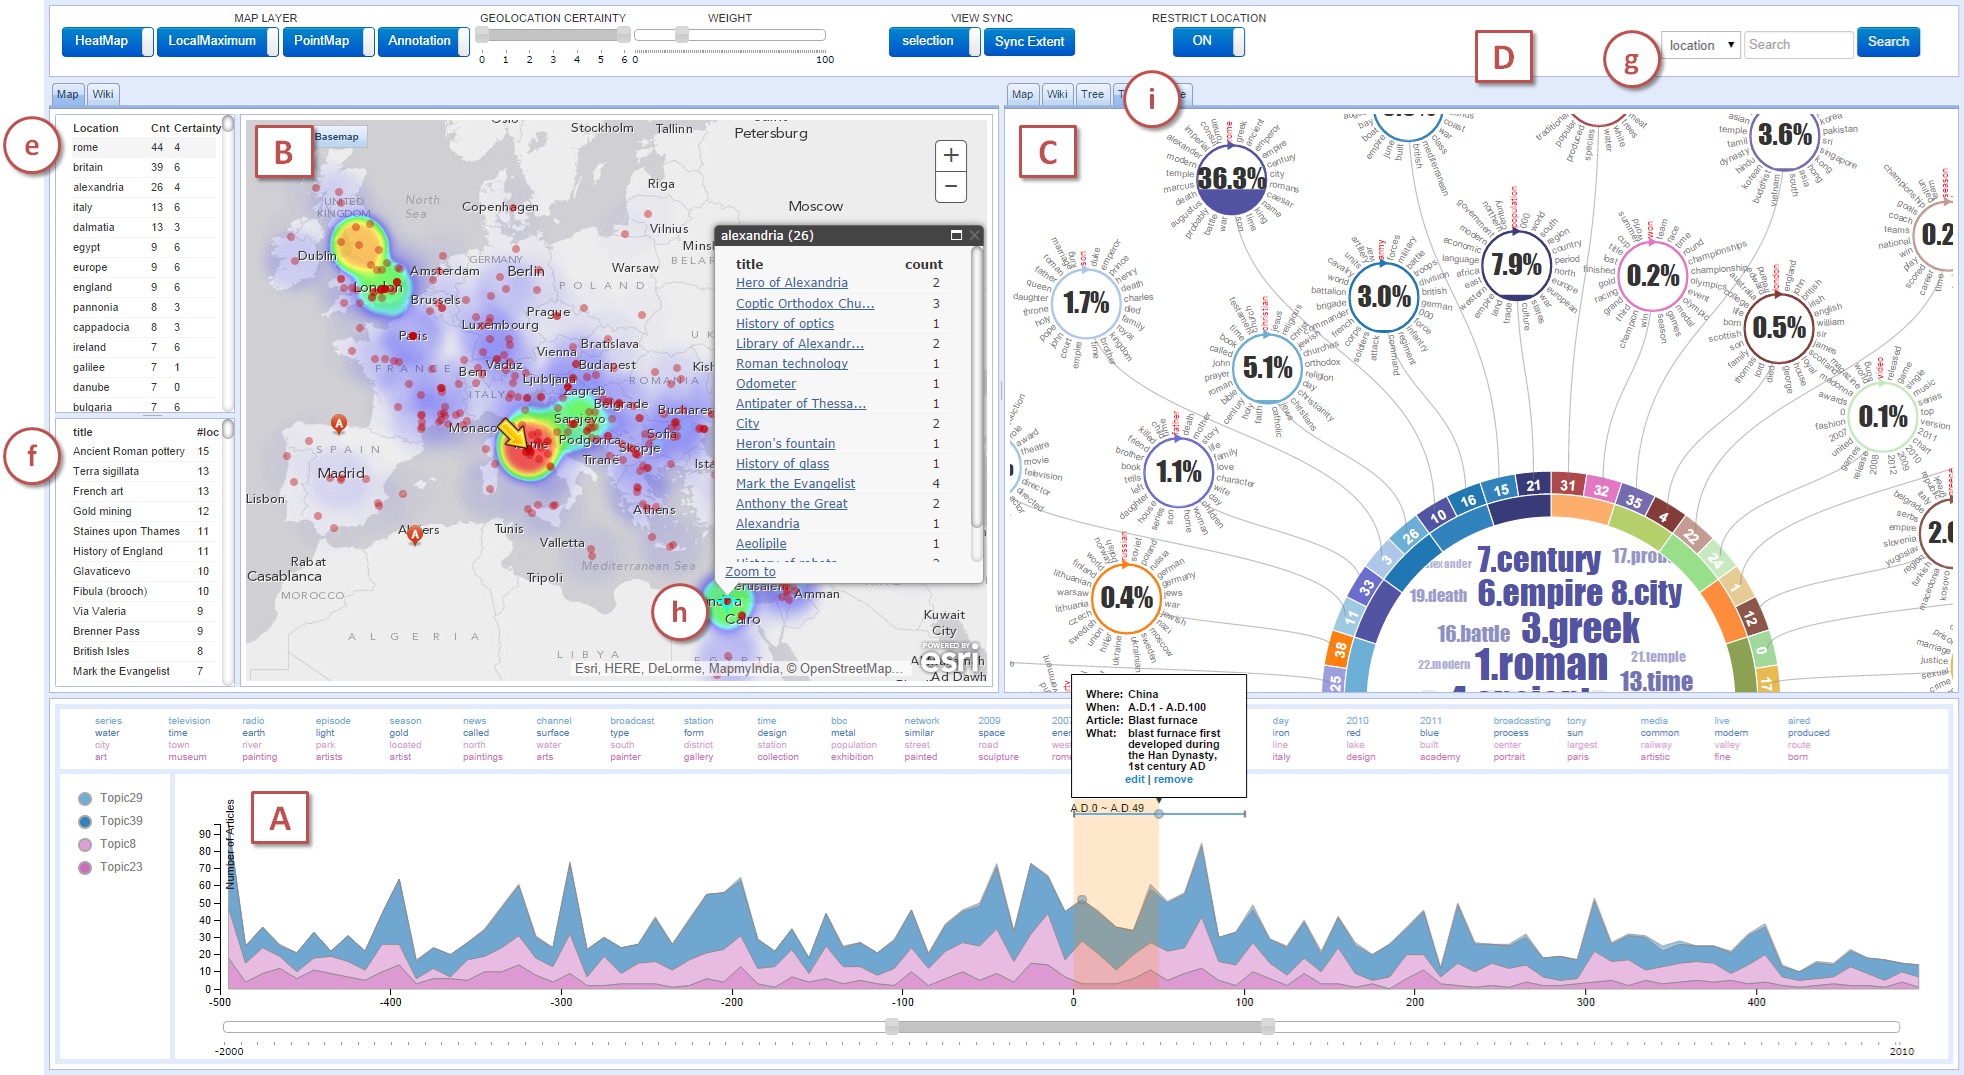1964x1075 pixels.
Task: Select the 0.5% topic bubble
Action: (1779, 327)
